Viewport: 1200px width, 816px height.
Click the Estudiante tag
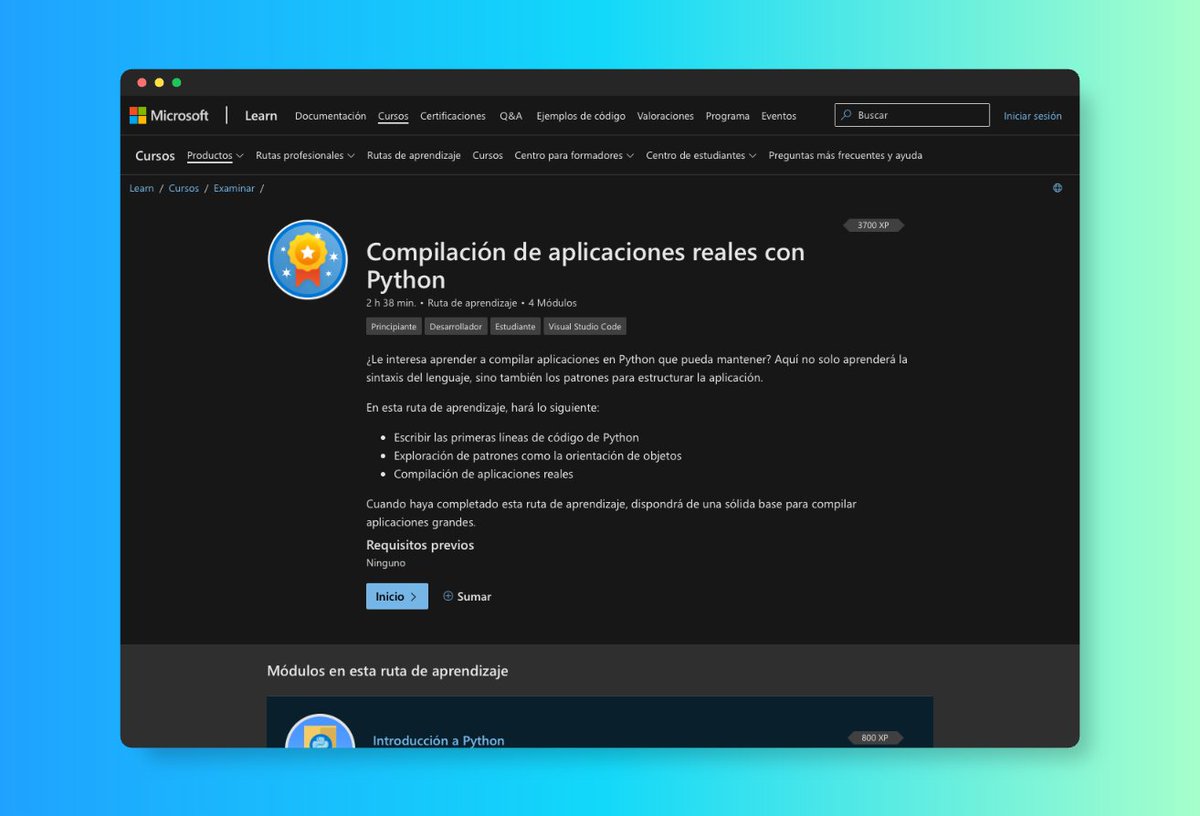(515, 327)
